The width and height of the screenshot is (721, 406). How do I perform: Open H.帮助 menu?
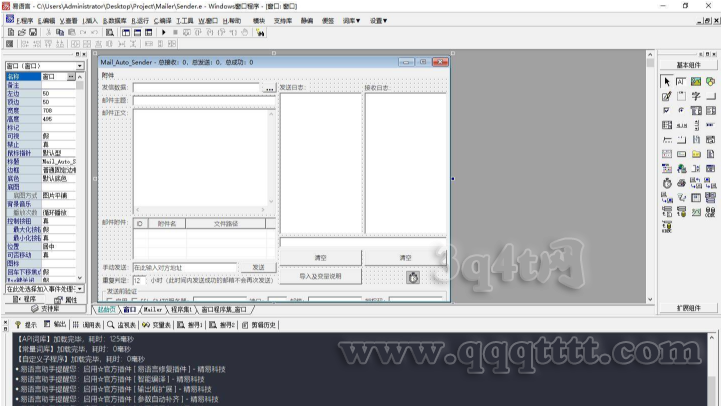pos(232,21)
